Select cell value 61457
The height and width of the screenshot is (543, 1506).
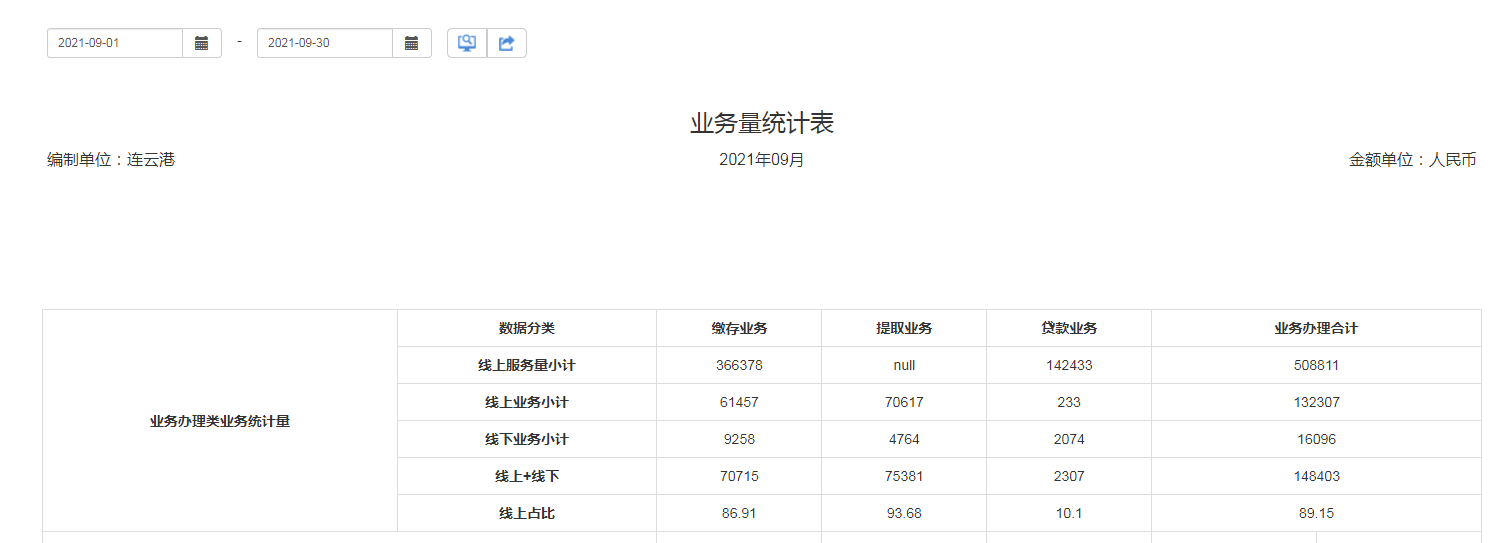point(739,402)
